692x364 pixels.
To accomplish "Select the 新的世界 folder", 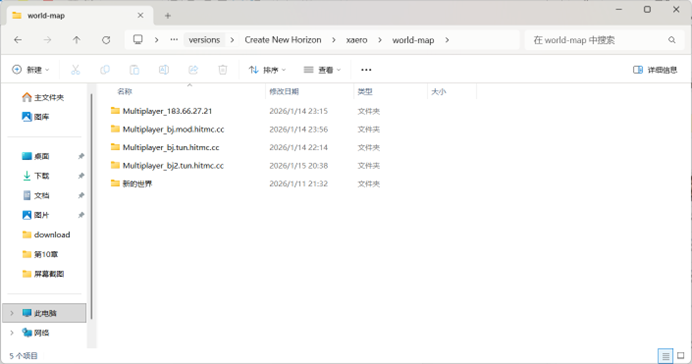I will tap(132, 183).
